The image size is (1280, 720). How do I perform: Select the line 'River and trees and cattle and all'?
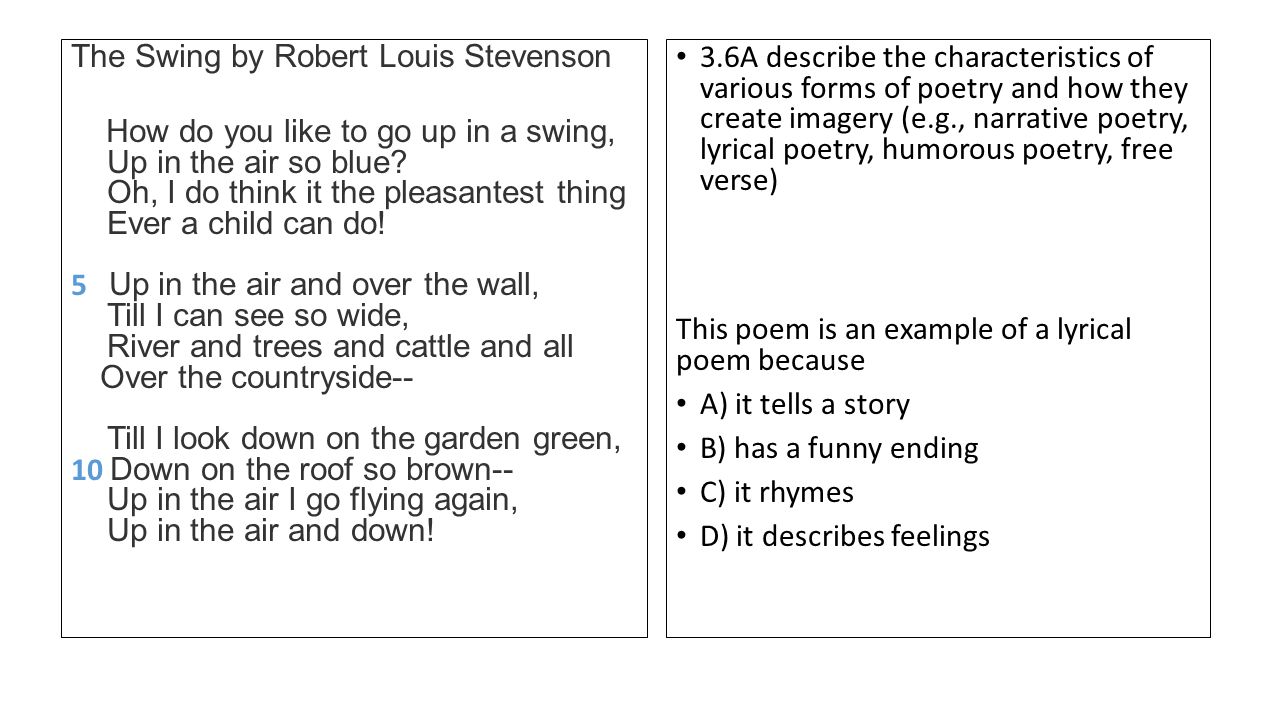pos(340,347)
